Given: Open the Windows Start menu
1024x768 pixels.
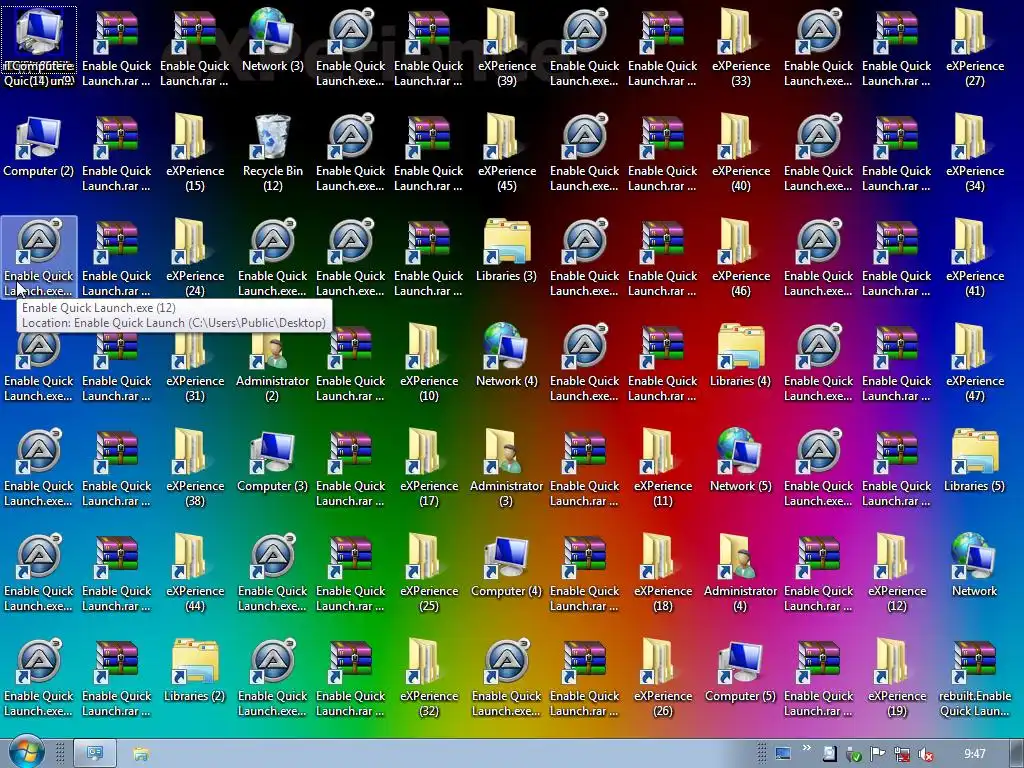Looking at the screenshot, I should tap(26, 752).
